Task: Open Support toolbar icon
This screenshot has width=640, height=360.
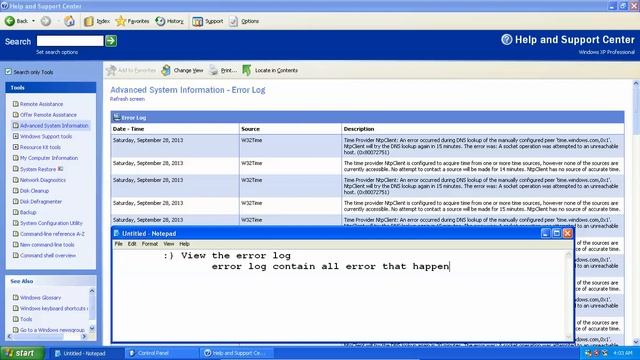Action: pyautogui.click(x=198, y=21)
